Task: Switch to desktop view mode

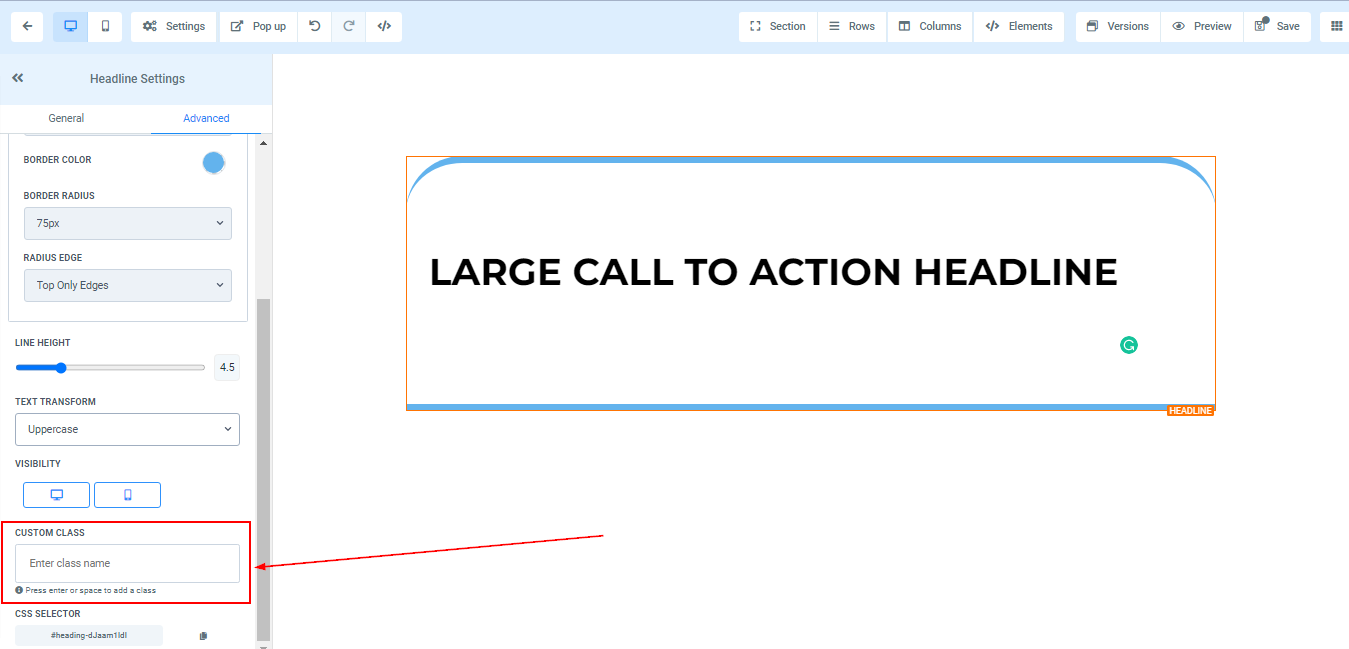Action: tap(71, 26)
